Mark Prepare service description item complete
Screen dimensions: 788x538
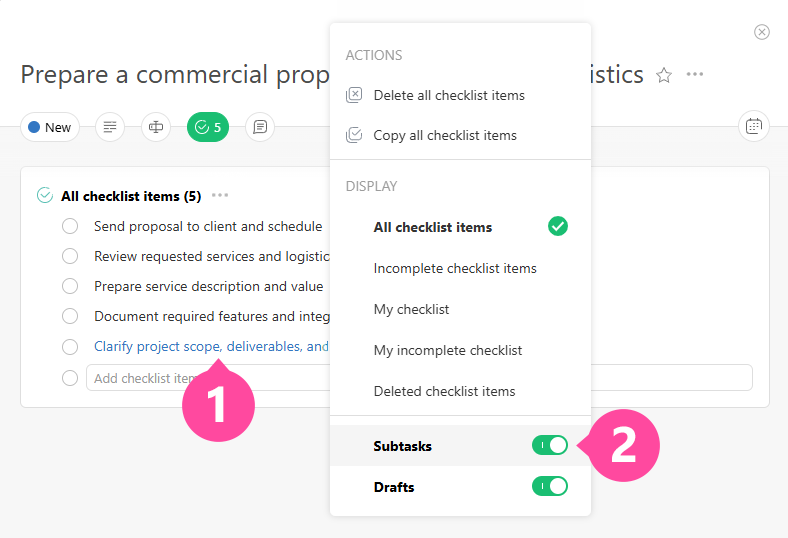click(70, 286)
